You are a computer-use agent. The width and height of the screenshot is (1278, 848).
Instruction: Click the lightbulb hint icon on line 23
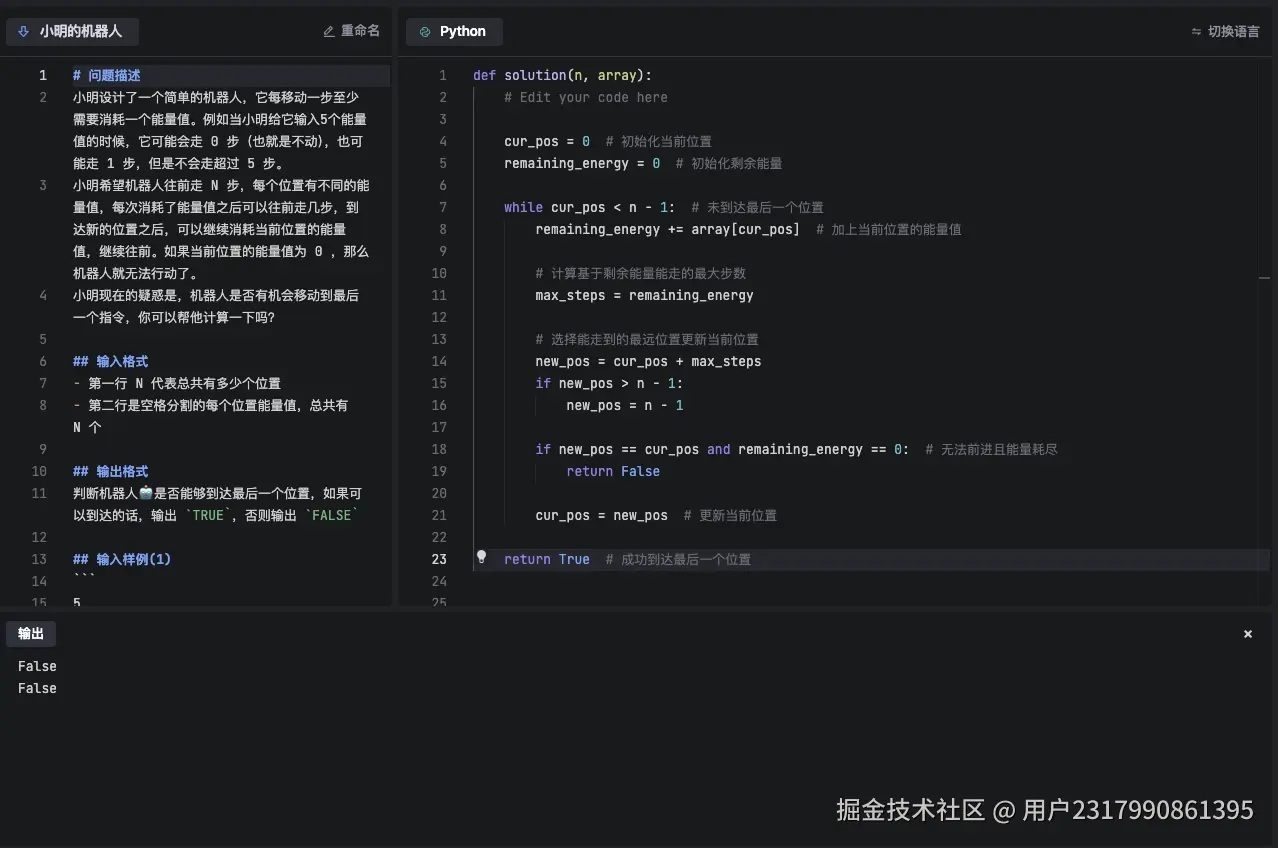point(481,558)
